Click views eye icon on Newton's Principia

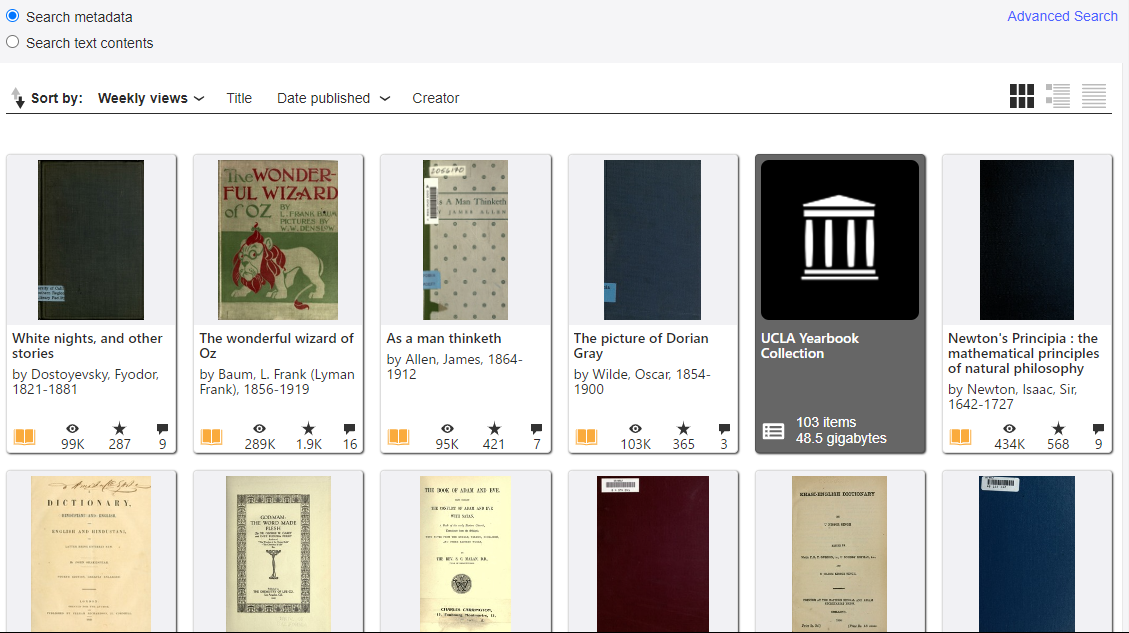point(1008,429)
